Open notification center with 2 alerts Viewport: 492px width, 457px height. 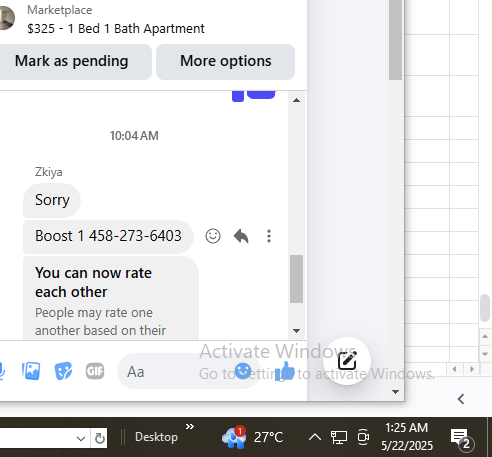click(462, 439)
